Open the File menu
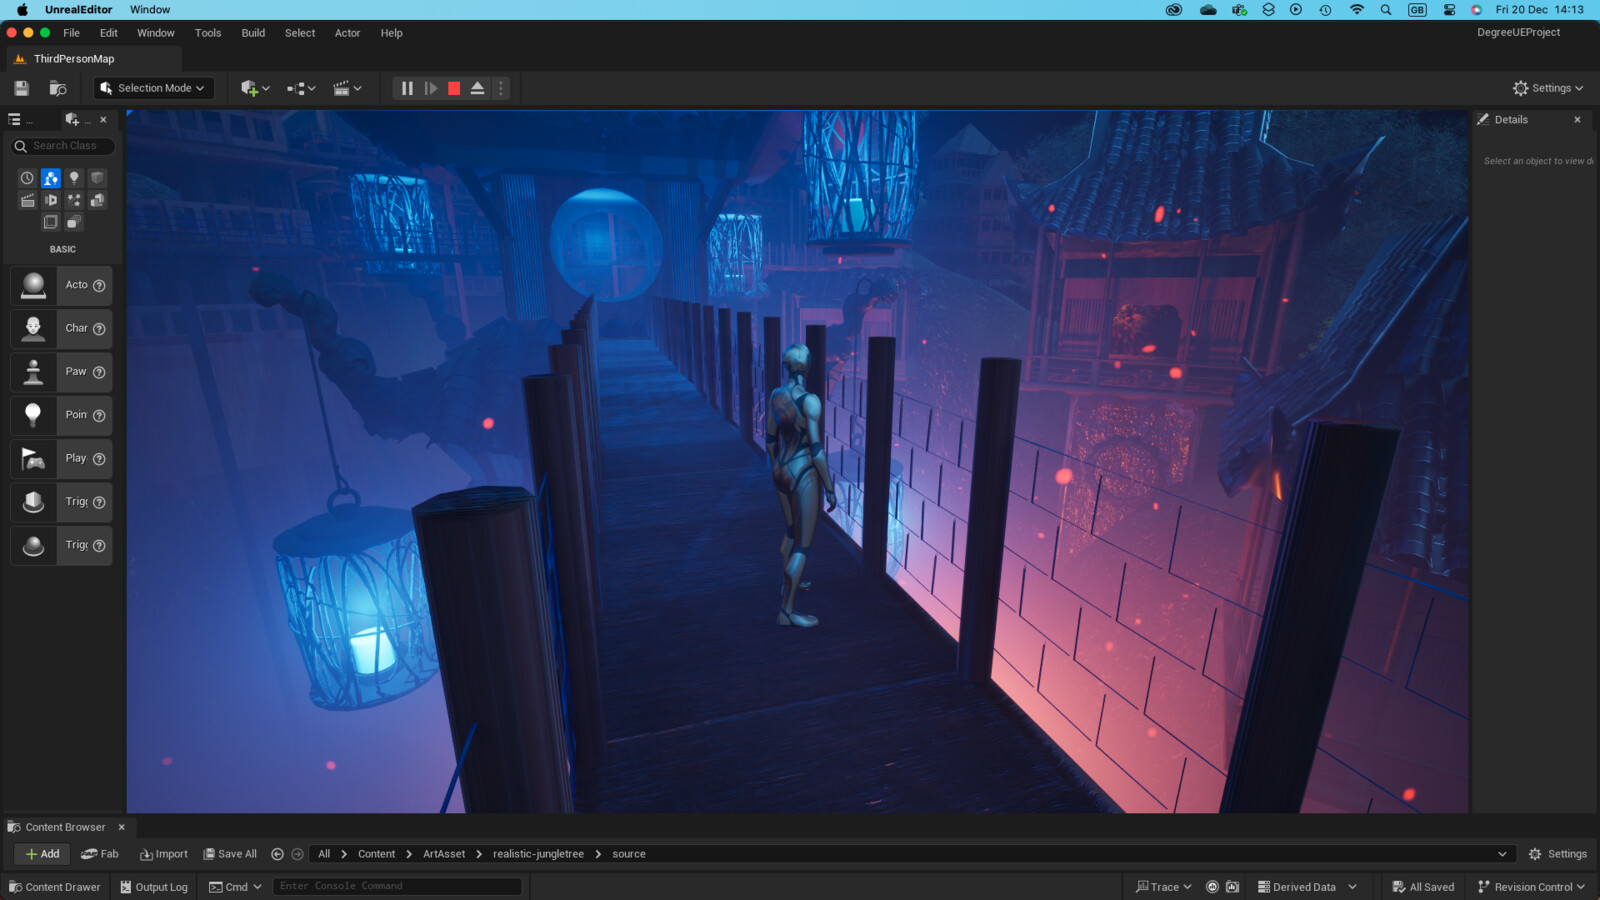This screenshot has width=1600, height=900. pyautogui.click(x=72, y=33)
